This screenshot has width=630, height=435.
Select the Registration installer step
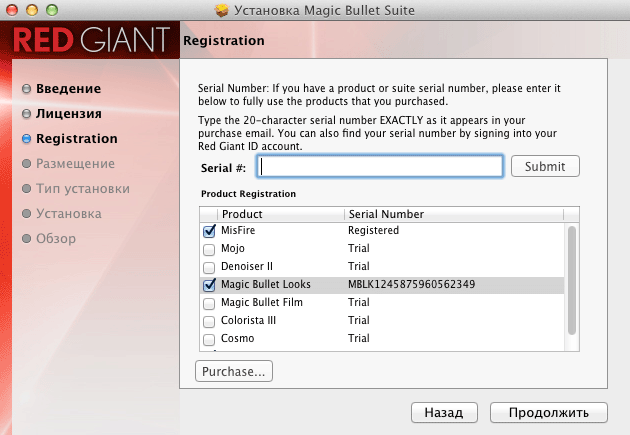pyautogui.click(x=70, y=139)
